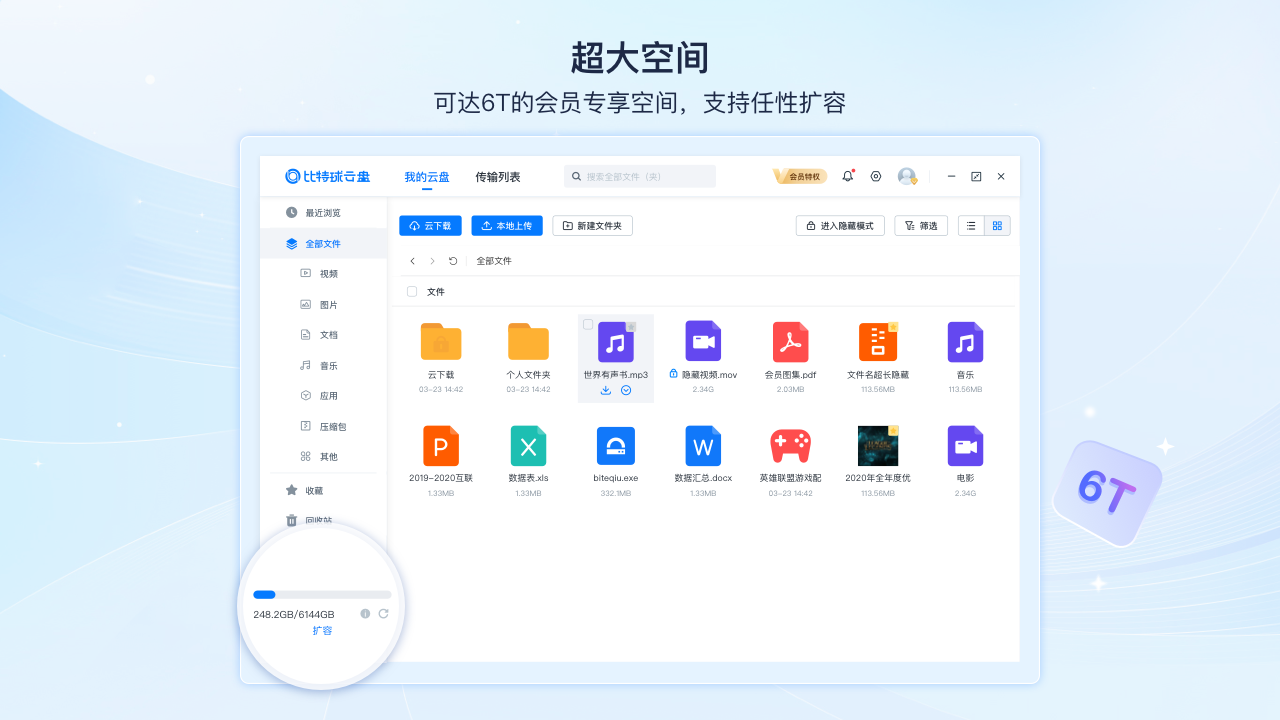Open the notification bell

click(x=847, y=176)
